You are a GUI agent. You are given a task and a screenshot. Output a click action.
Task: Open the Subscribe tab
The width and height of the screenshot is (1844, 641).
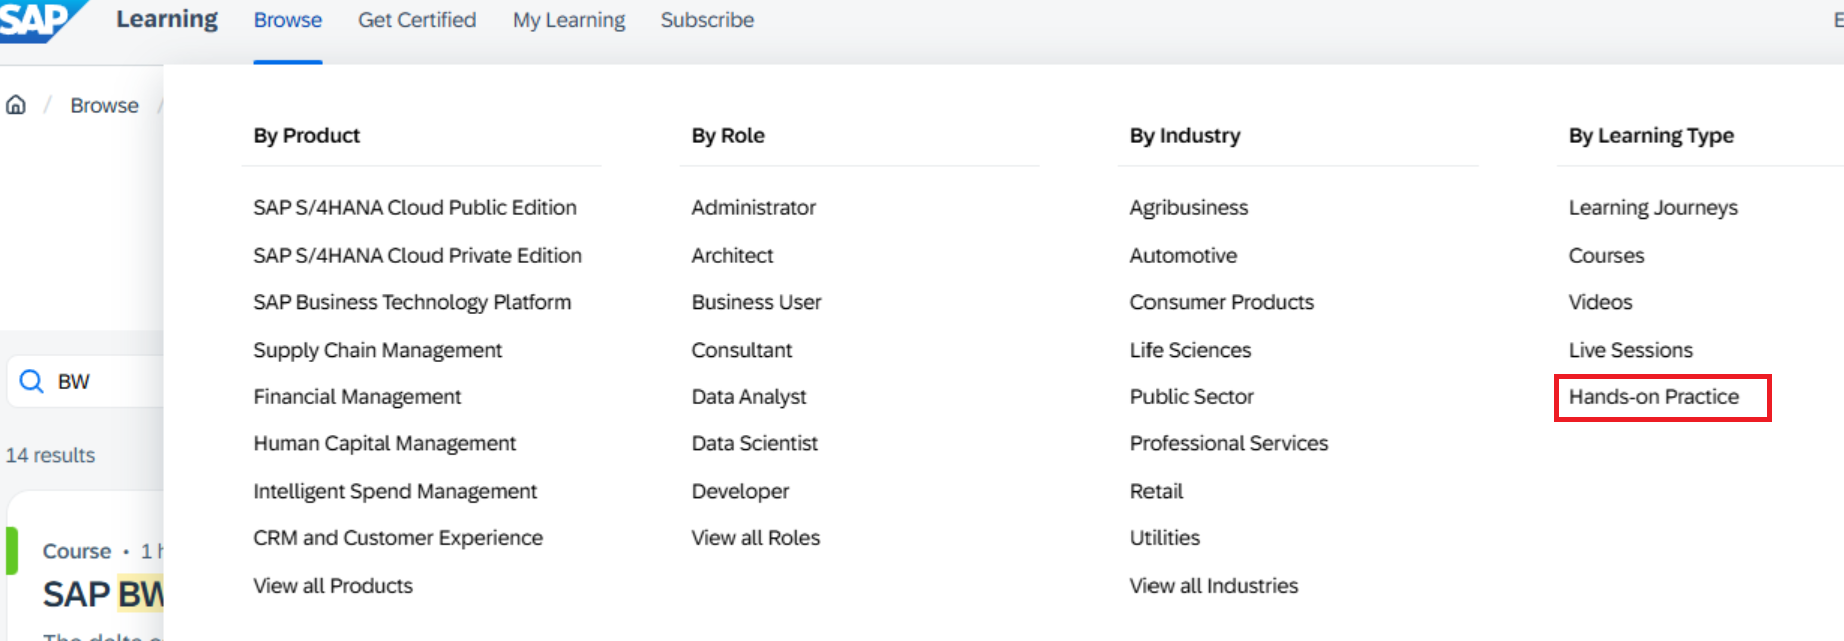(x=707, y=20)
